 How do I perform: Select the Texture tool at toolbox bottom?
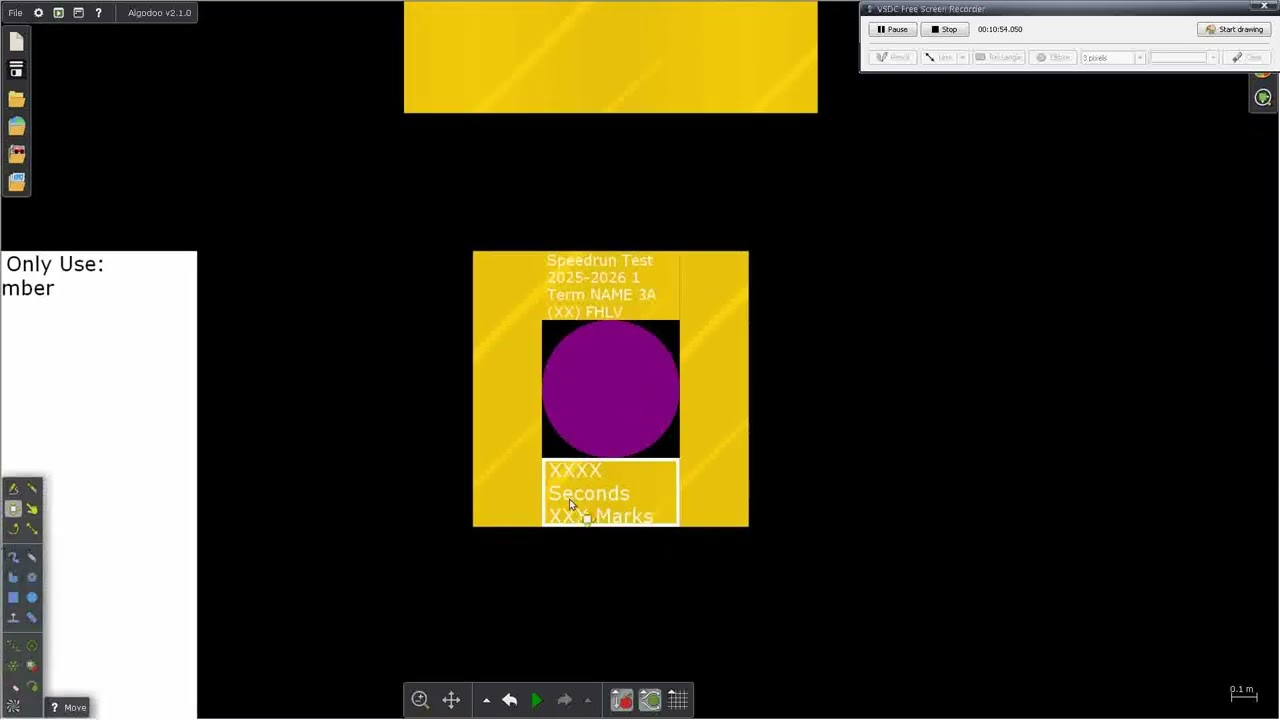point(13,707)
